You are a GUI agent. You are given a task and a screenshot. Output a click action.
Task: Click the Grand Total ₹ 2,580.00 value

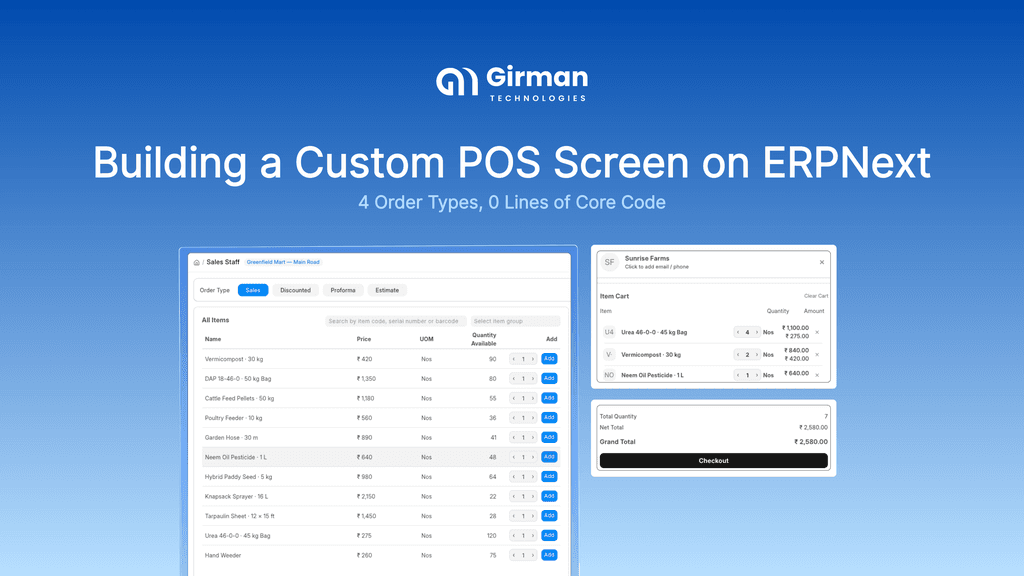click(810, 441)
